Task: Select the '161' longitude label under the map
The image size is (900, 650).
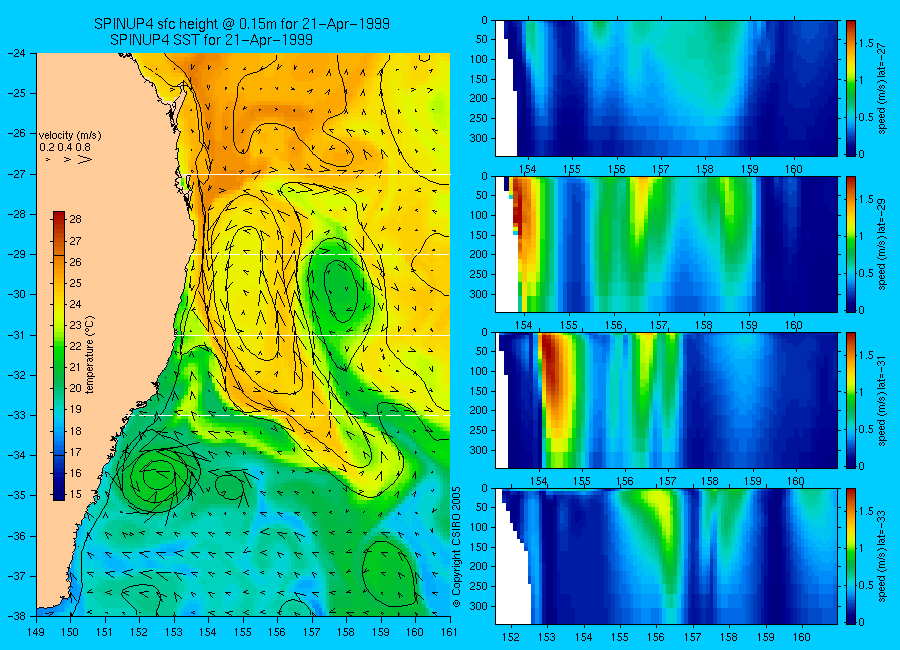Action: [449, 633]
